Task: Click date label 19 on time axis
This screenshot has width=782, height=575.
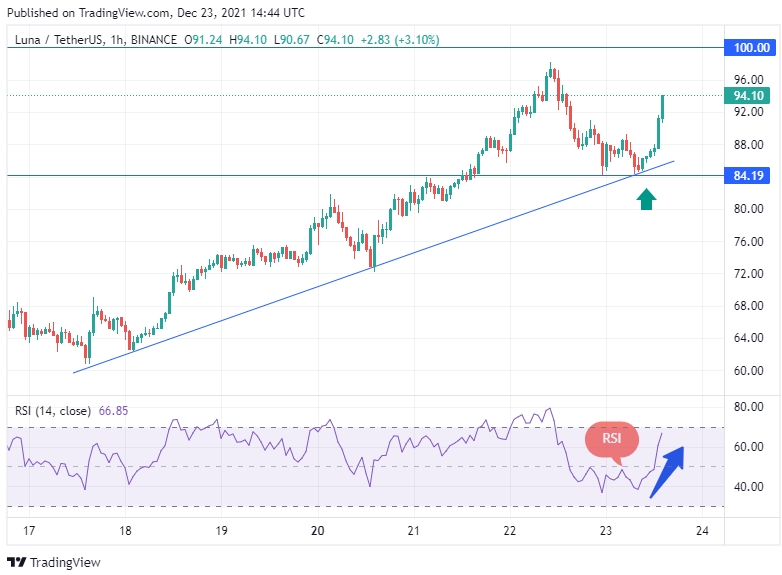Action: coord(221,531)
